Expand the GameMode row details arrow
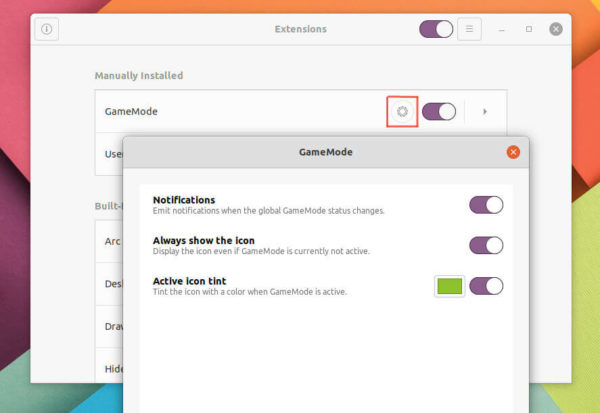 (485, 112)
